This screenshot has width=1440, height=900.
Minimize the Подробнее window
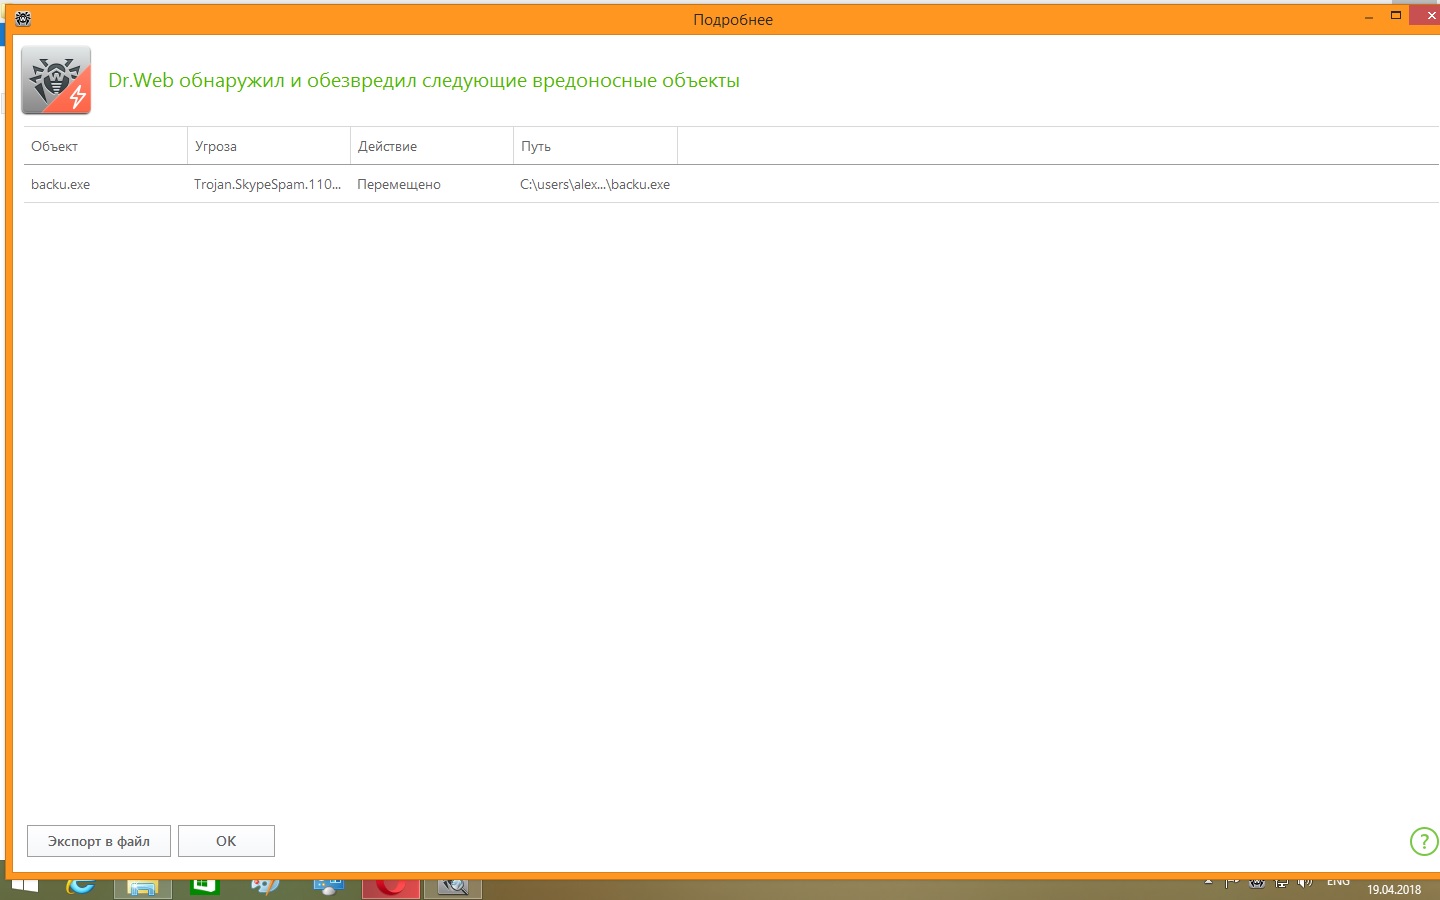[x=1369, y=17]
